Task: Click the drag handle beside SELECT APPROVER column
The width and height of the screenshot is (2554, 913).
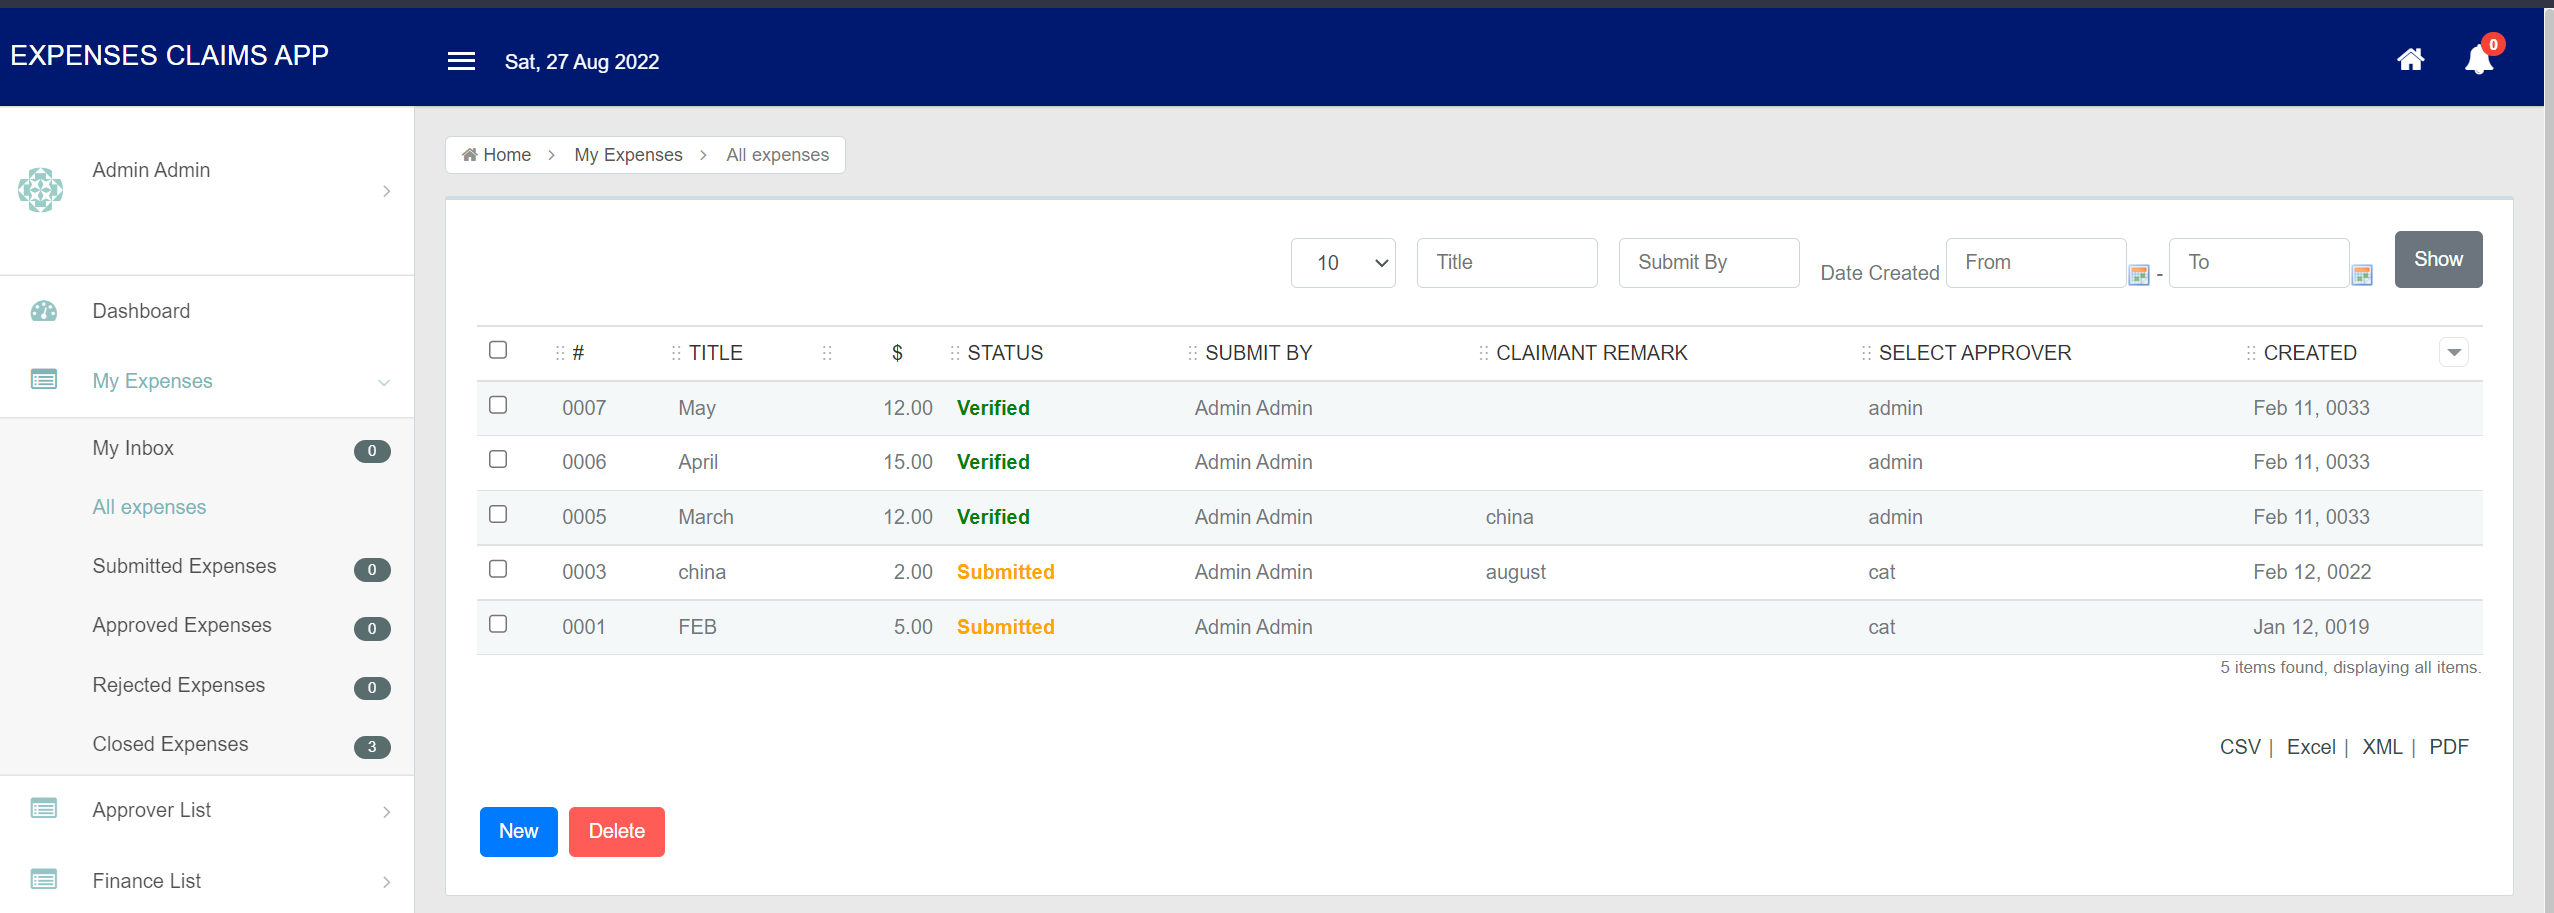Action: tap(1866, 353)
